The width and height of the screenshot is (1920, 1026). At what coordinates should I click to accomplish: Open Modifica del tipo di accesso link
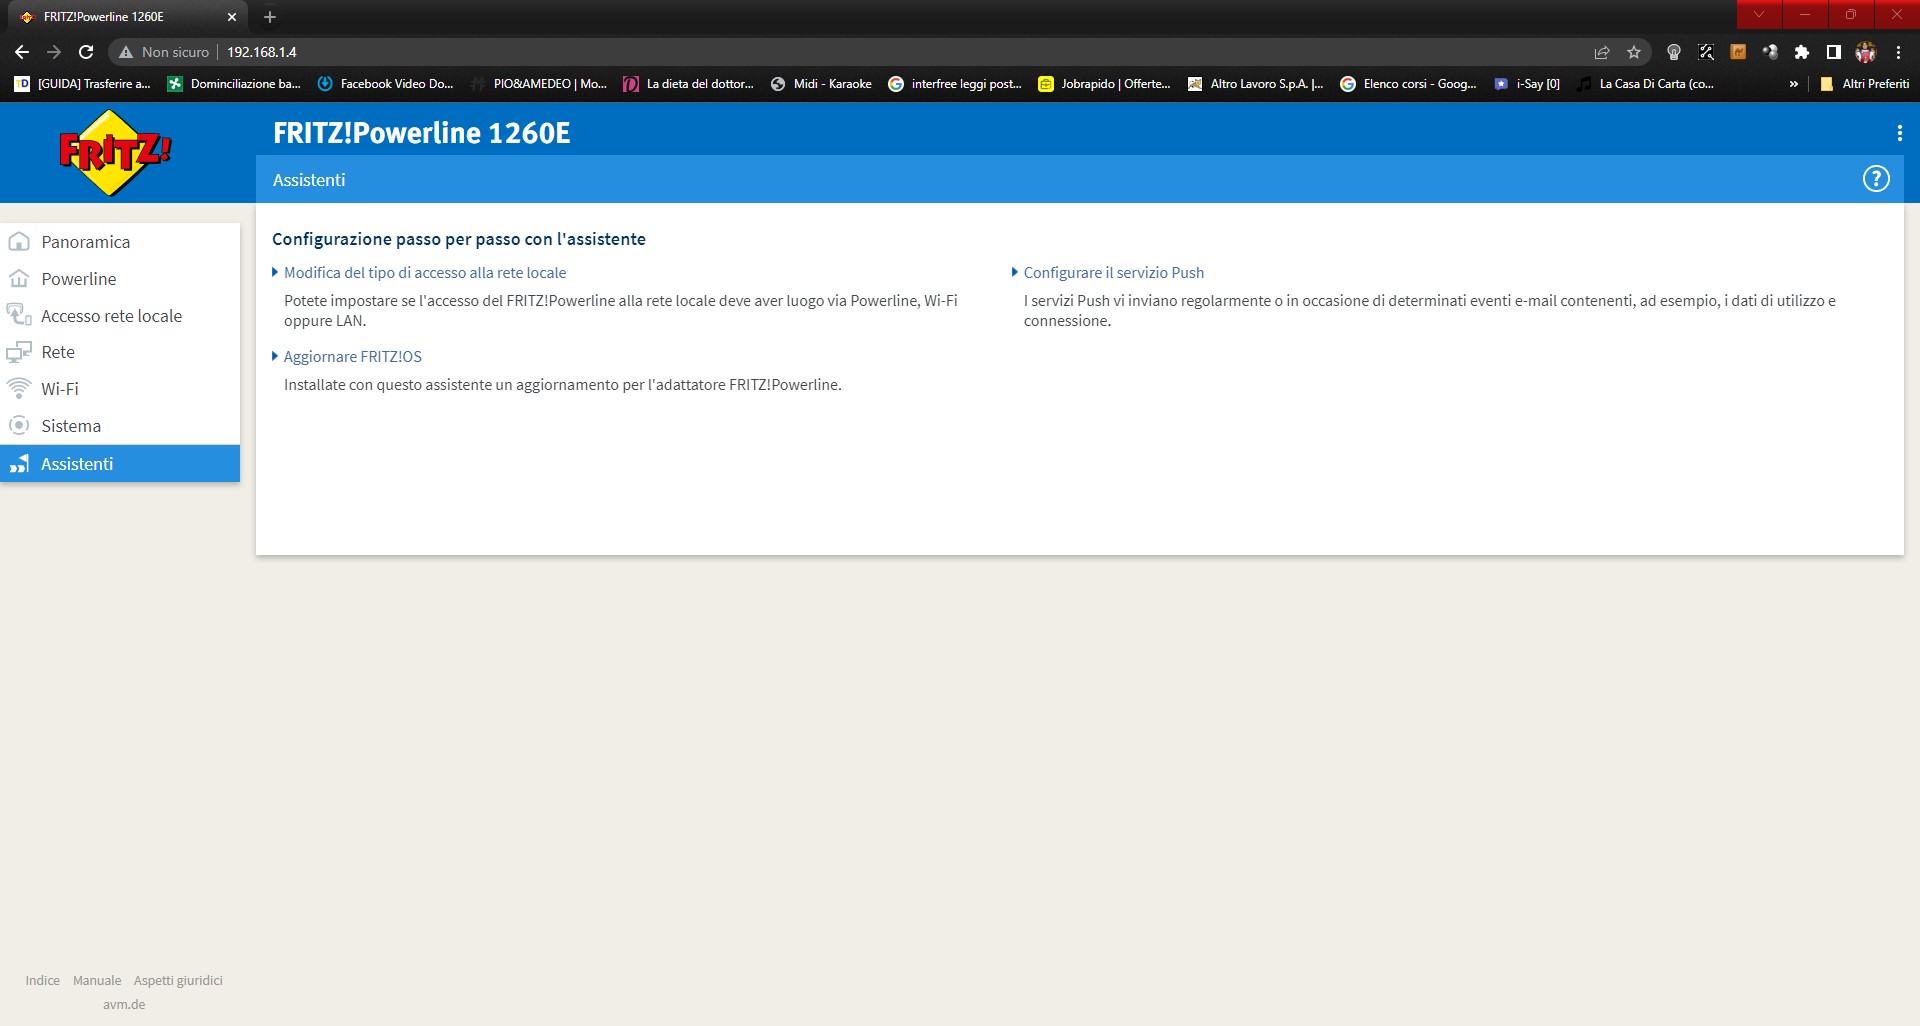click(425, 272)
